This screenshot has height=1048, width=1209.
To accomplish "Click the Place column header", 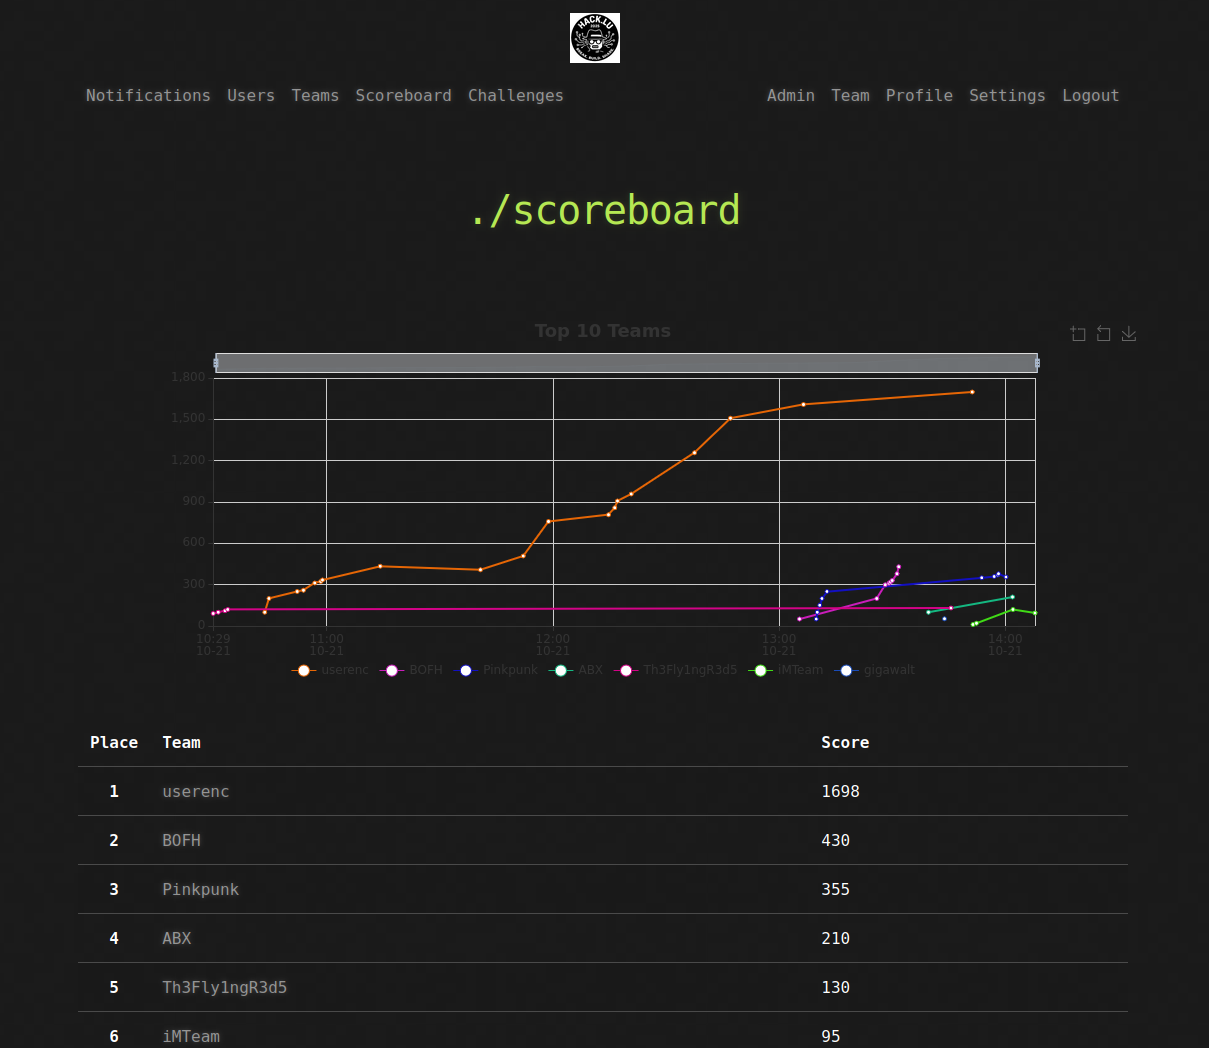I will point(114,742).
